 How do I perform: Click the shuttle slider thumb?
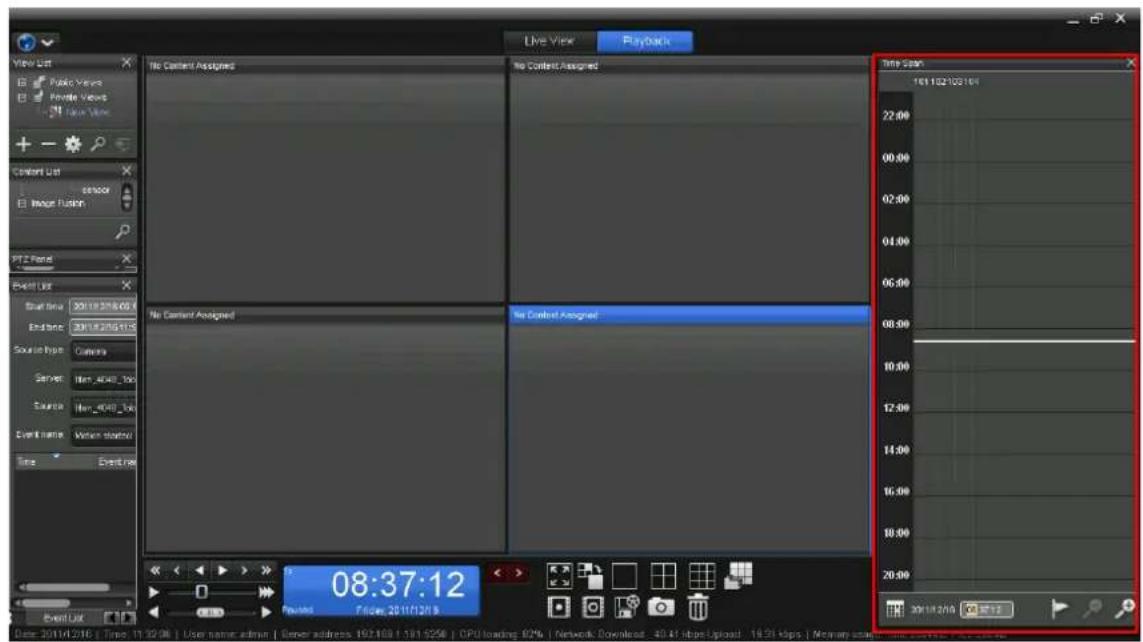[210, 612]
